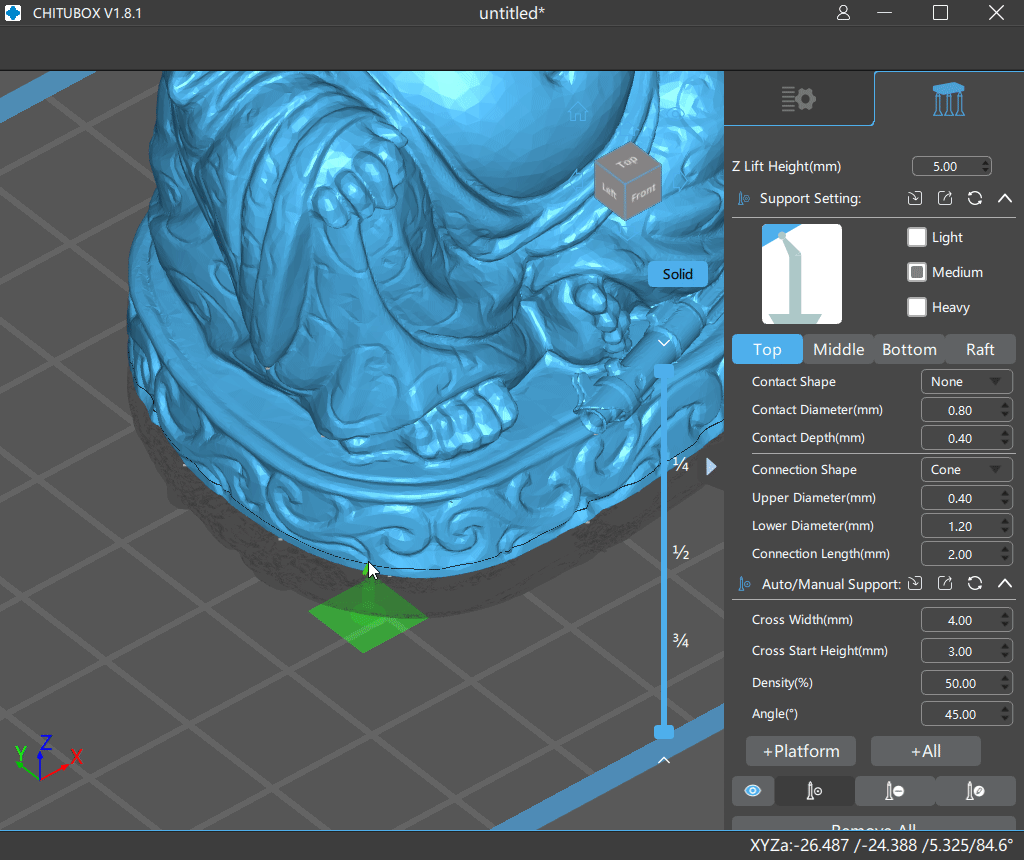Screen dimensions: 1024x860
Task: Click the Contact Diameter stepper arrows
Action: click(x=1005, y=410)
